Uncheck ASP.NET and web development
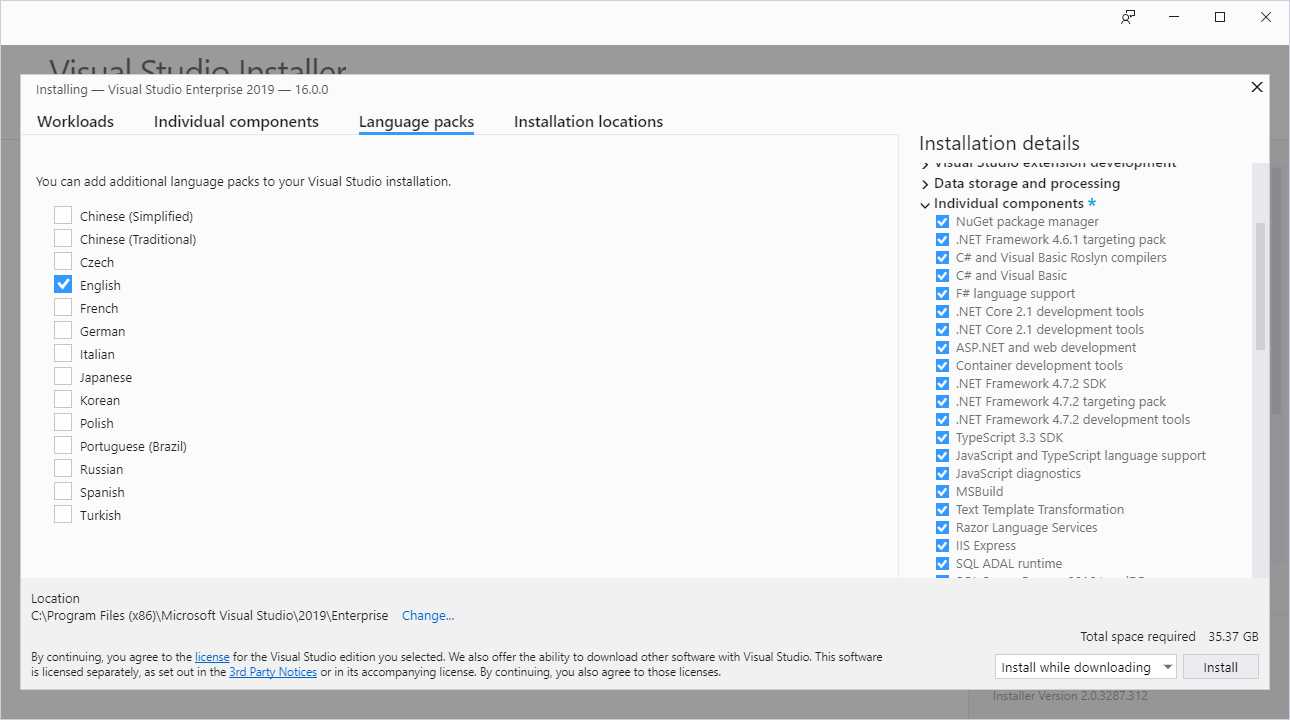1290x720 pixels. click(x=942, y=348)
